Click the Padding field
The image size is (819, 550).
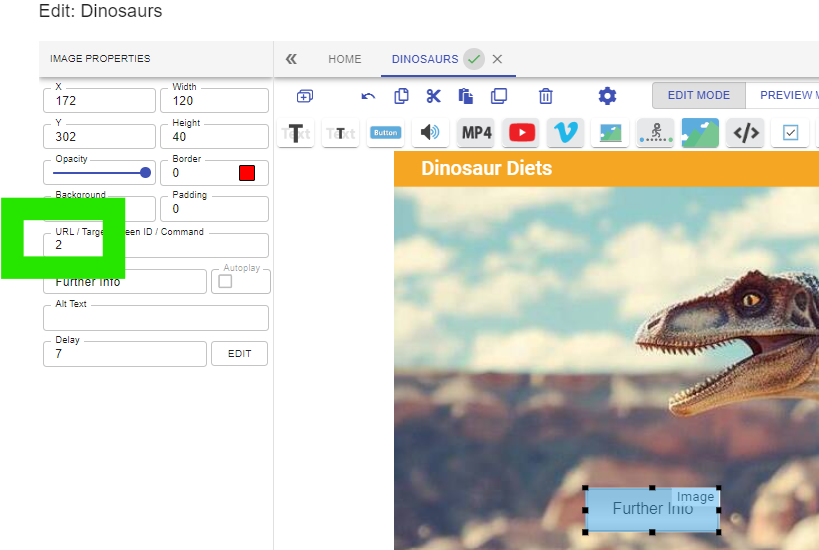(x=214, y=209)
